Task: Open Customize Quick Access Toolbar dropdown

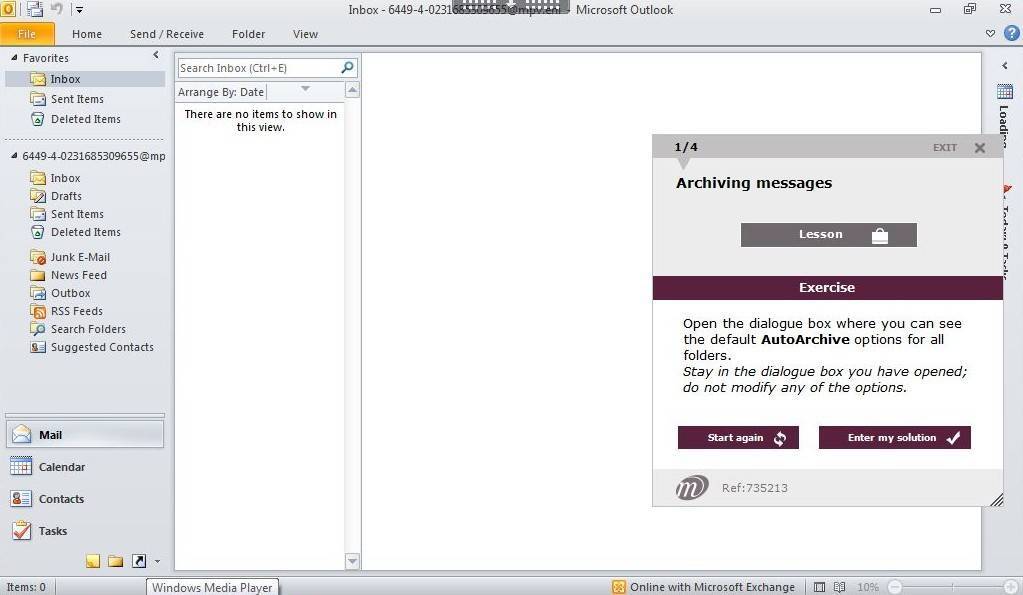Action: (x=80, y=10)
